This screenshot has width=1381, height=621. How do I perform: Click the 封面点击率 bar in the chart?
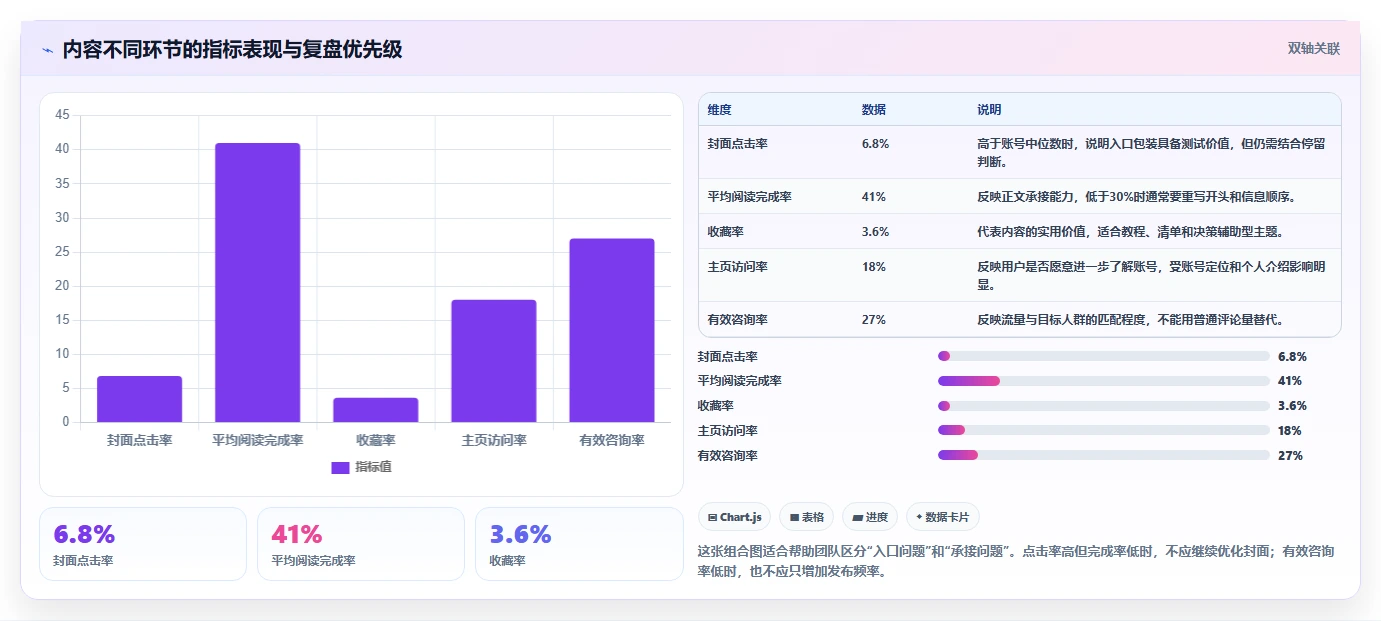coord(139,399)
